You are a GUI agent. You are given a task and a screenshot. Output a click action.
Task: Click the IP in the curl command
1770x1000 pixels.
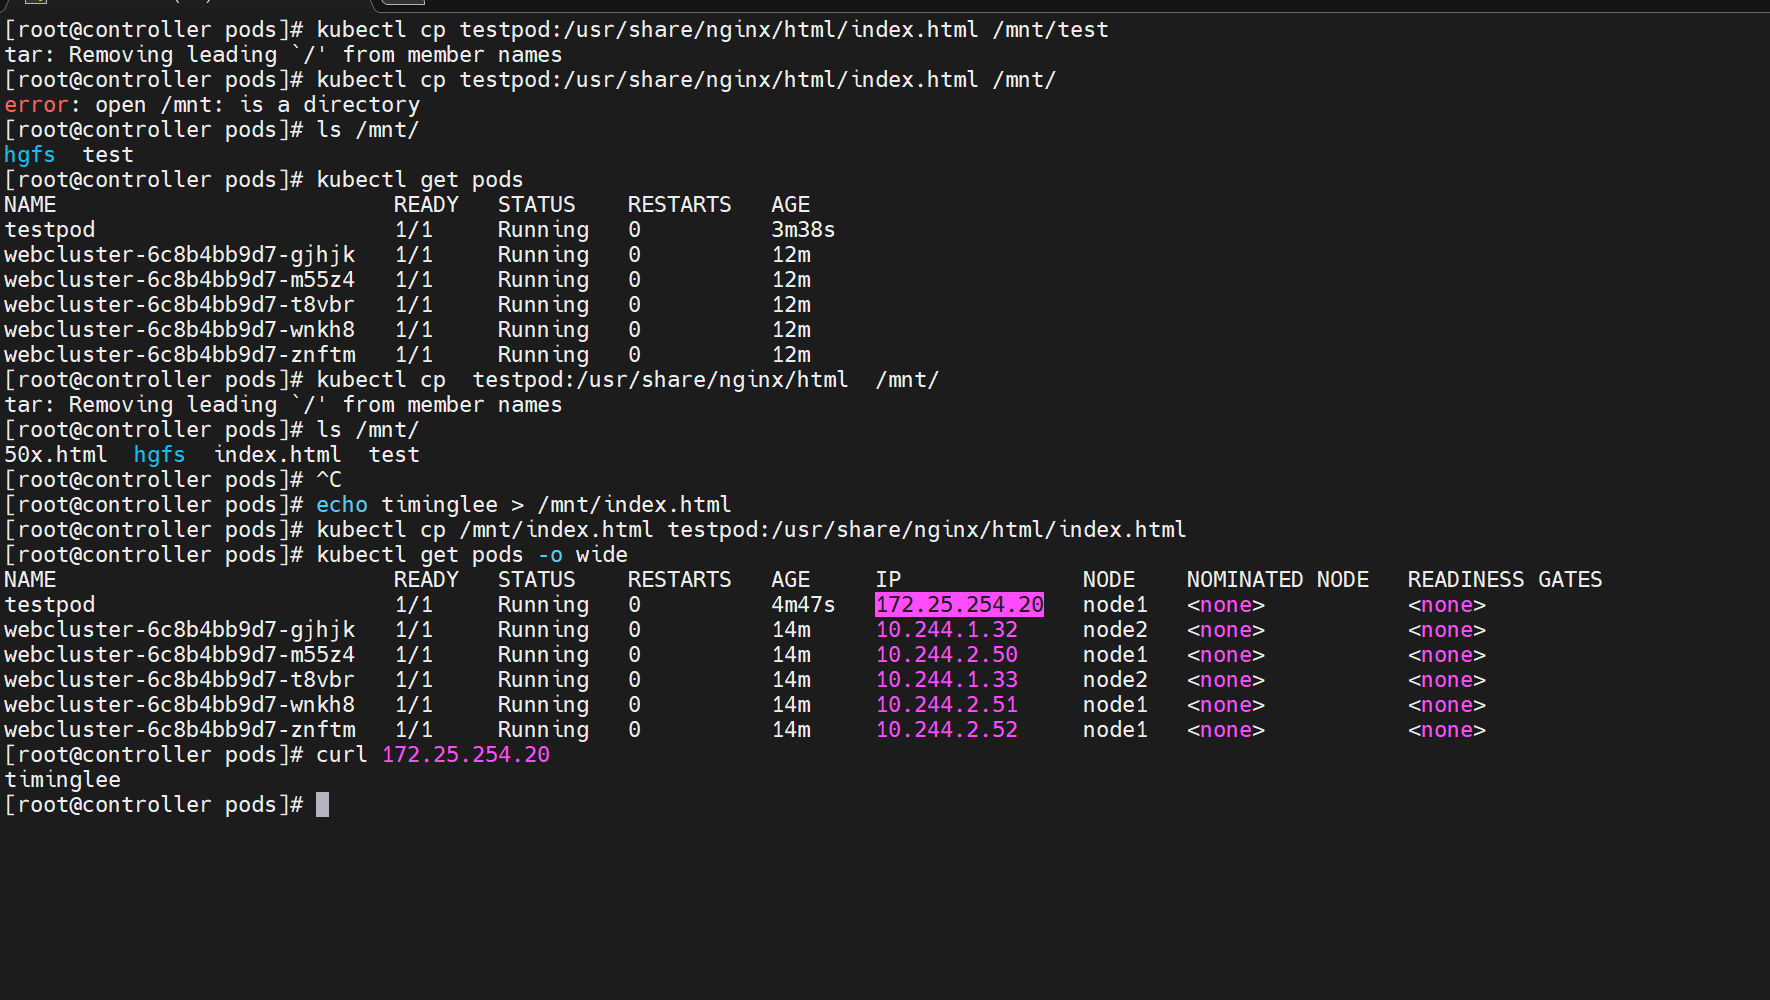click(x=466, y=755)
